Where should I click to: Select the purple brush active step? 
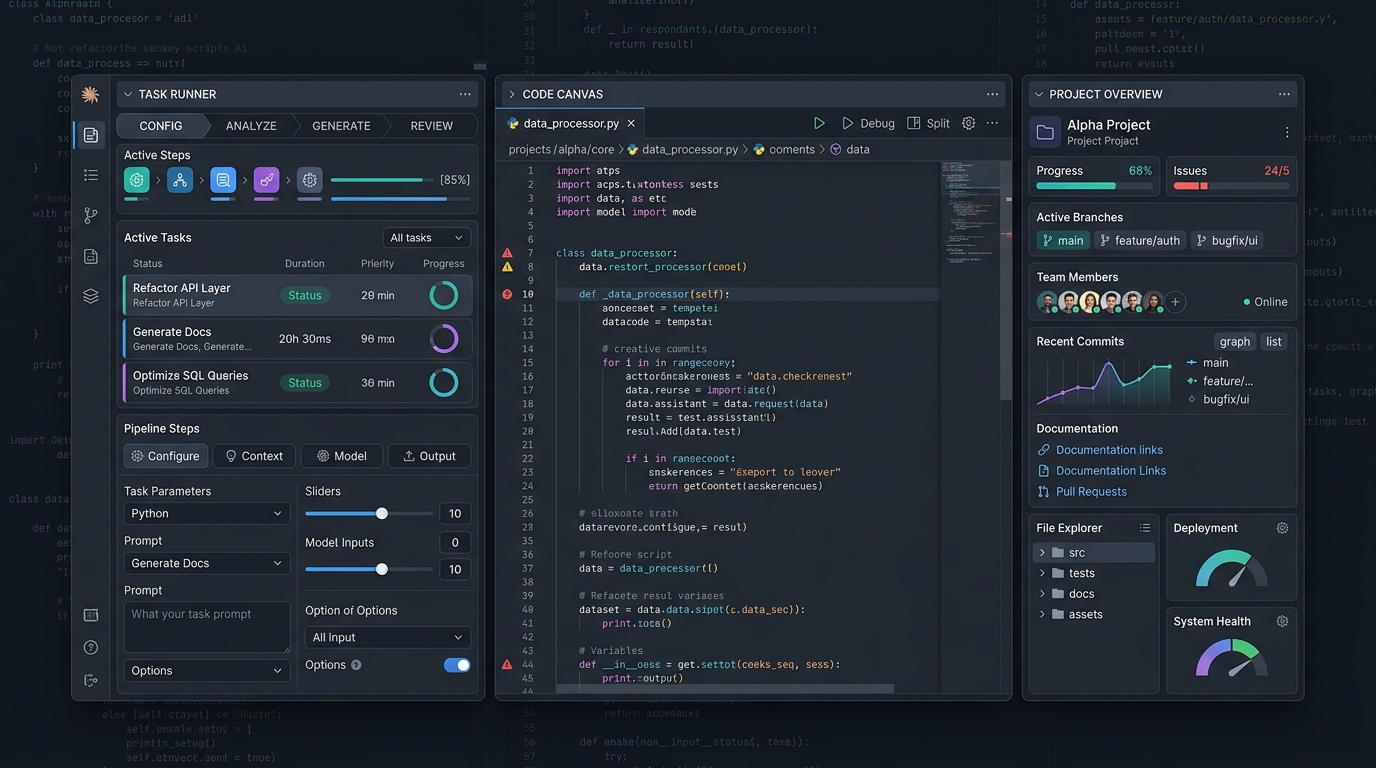coord(266,180)
